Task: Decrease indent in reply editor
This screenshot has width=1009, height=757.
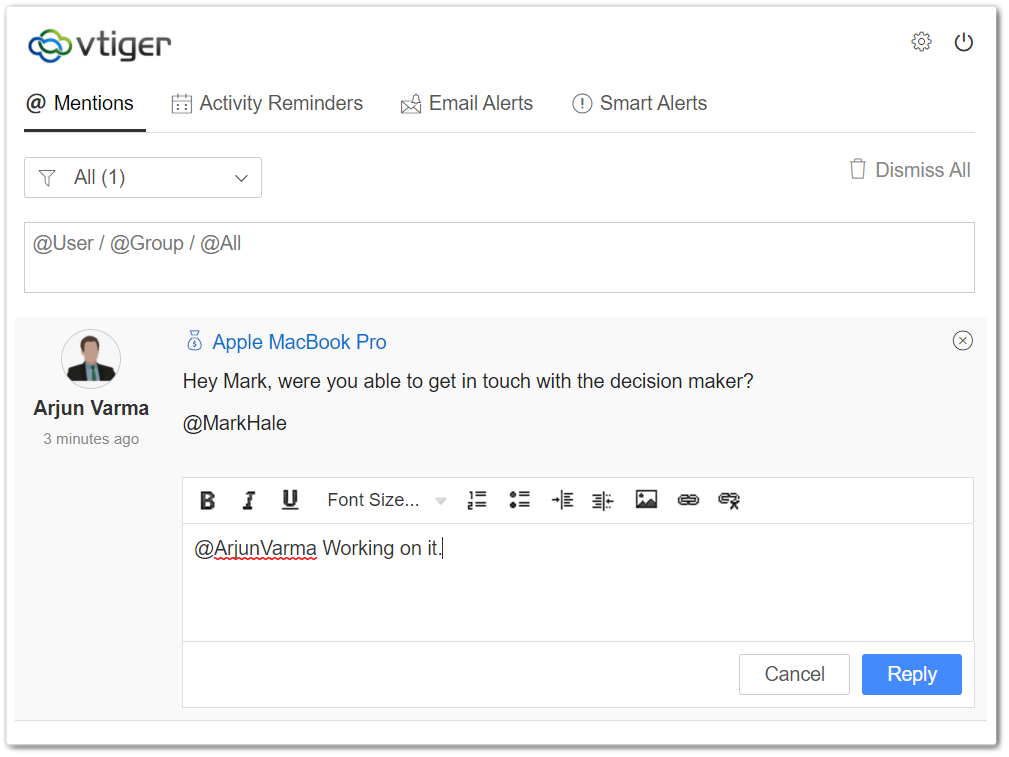Action: (602, 500)
